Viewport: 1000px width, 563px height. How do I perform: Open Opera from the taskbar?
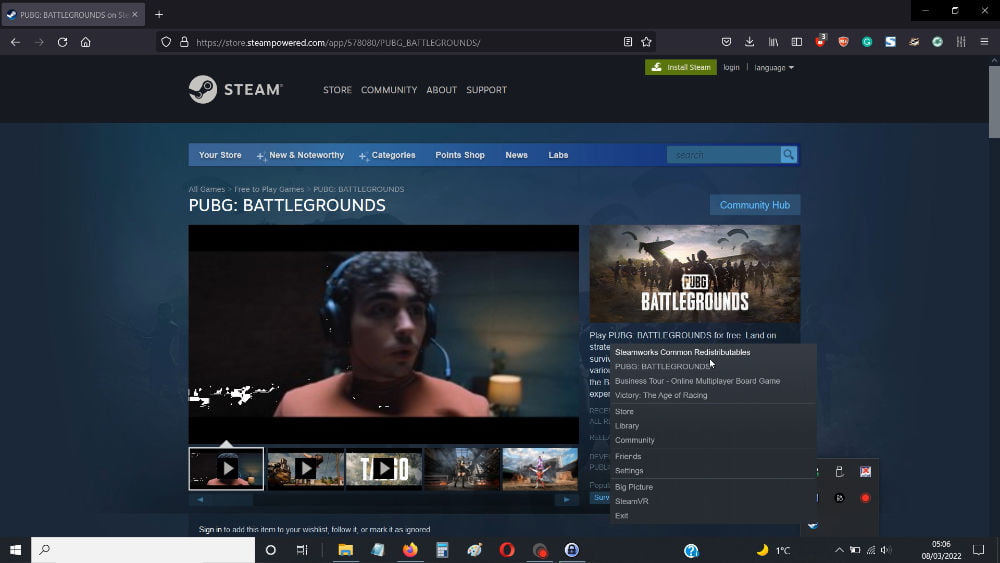point(507,550)
